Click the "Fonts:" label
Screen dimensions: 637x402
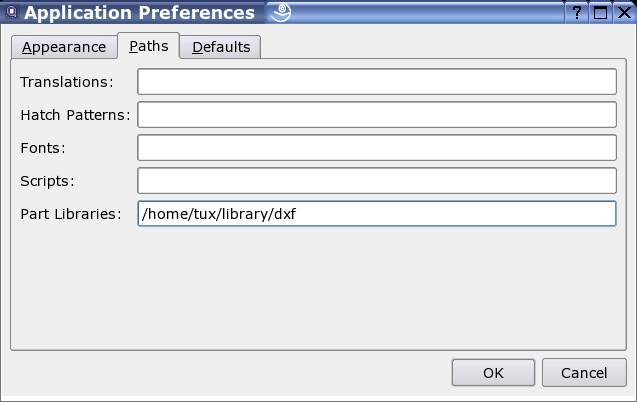pos(43,148)
